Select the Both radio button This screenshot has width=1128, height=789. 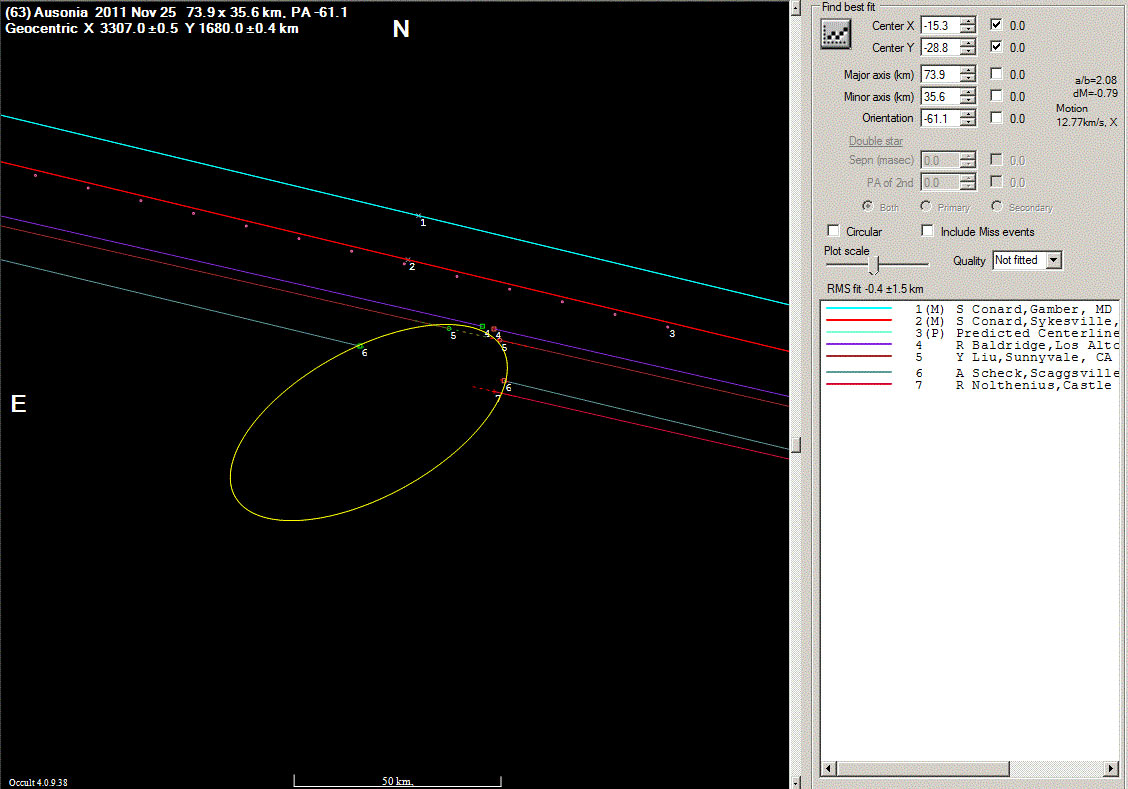coord(868,206)
